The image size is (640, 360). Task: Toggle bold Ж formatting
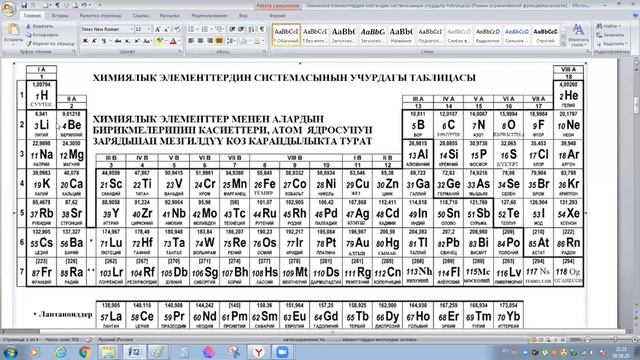[85, 41]
